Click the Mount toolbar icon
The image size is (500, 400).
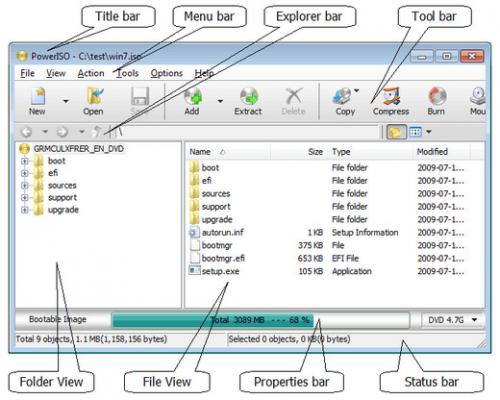pyautogui.click(x=477, y=101)
